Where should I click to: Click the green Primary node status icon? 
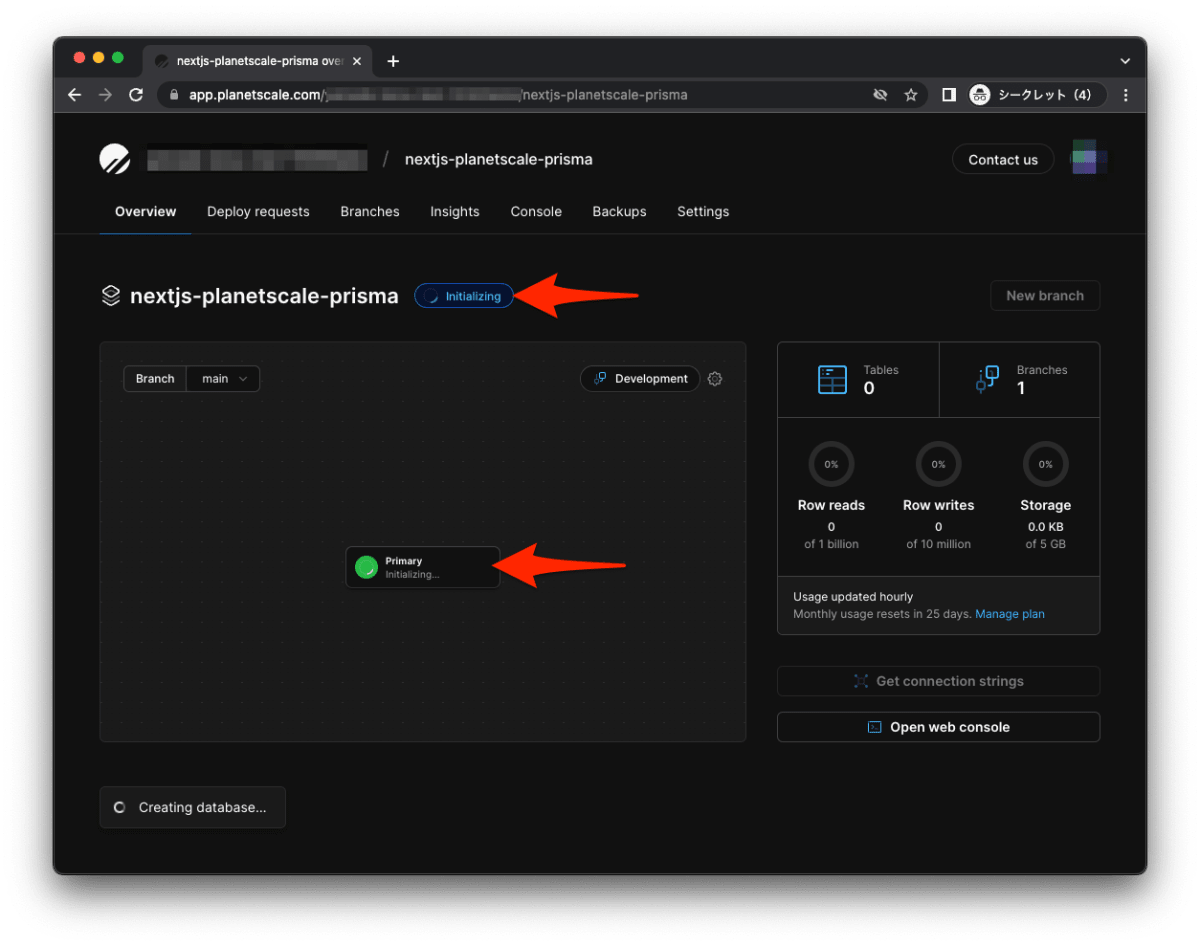point(366,567)
